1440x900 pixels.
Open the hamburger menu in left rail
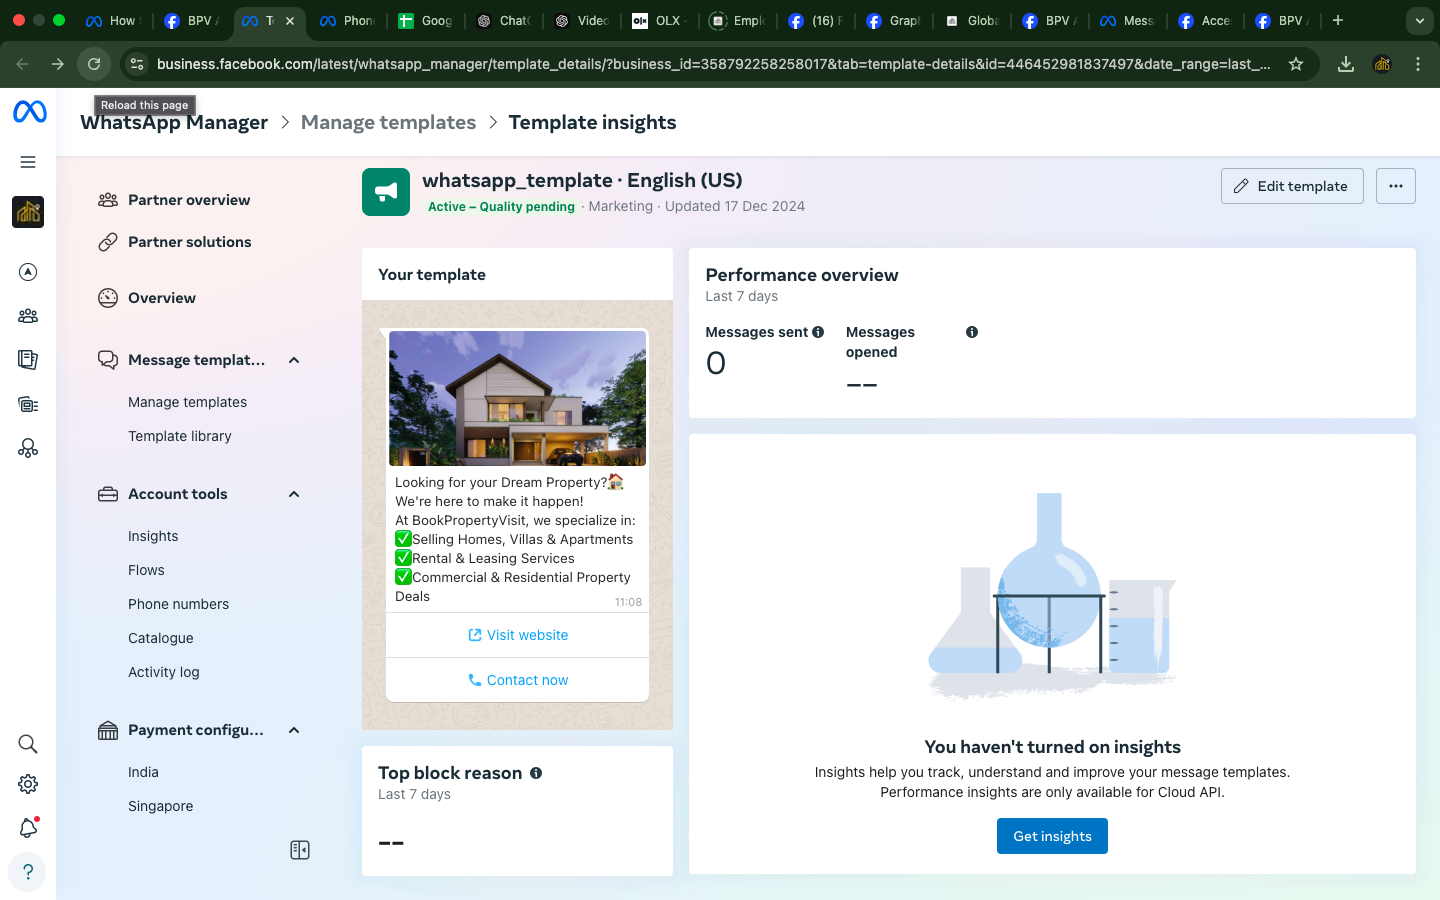tap(28, 162)
